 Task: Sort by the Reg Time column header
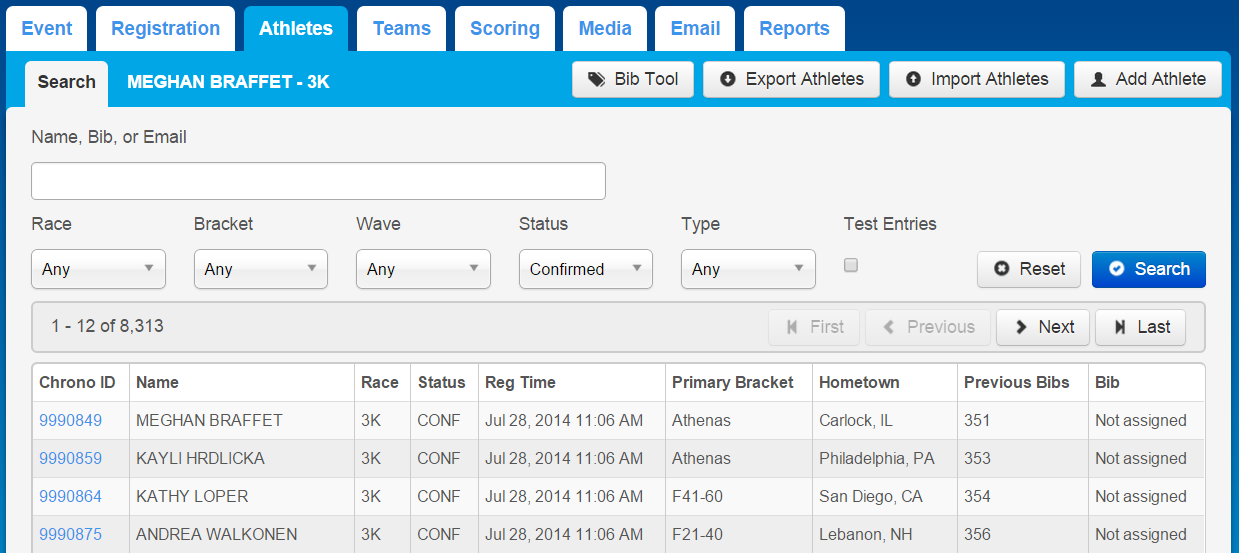pyautogui.click(x=520, y=382)
